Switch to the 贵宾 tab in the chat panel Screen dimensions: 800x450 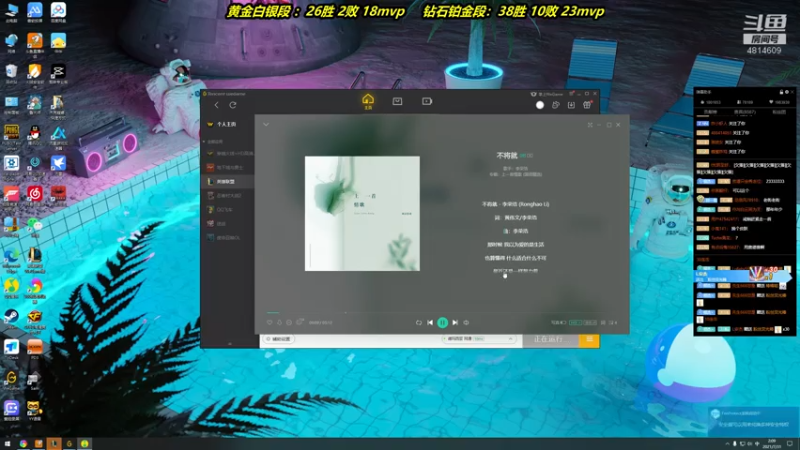745,112
